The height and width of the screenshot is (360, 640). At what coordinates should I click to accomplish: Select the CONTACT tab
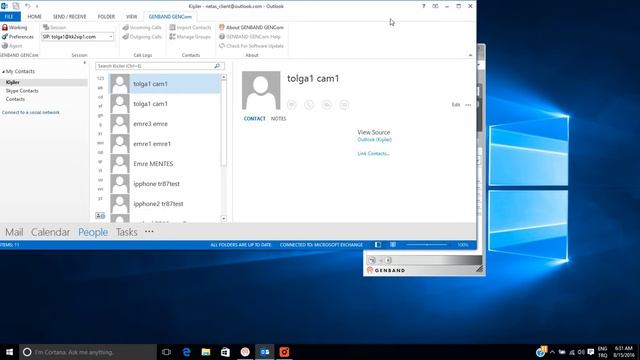(254, 119)
